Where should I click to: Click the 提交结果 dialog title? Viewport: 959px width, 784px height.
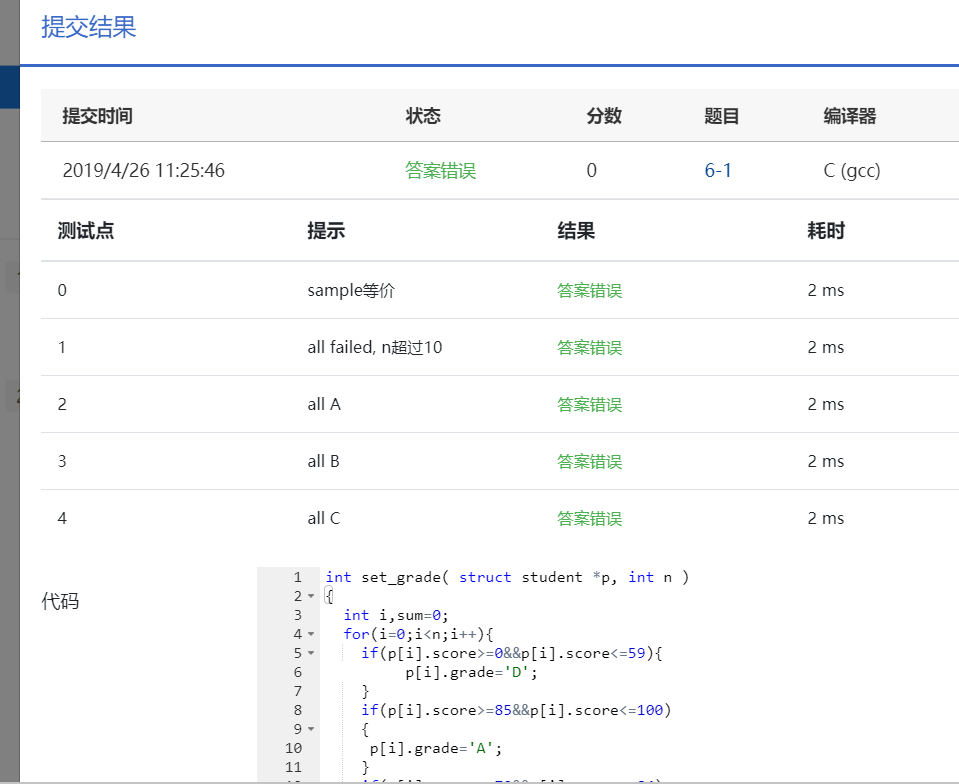click(x=89, y=27)
